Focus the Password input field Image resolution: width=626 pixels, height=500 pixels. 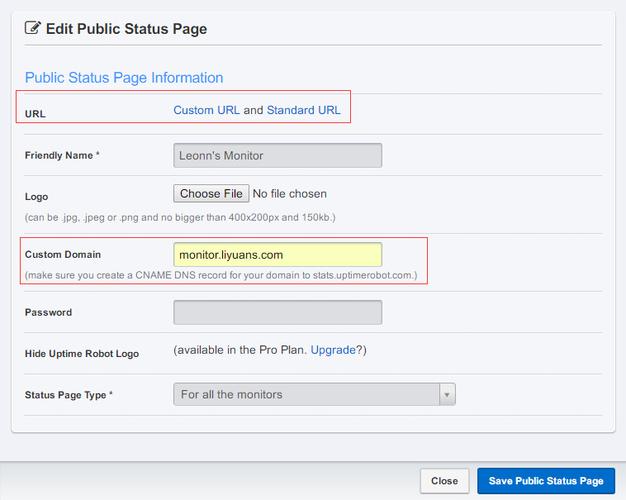tap(277, 312)
